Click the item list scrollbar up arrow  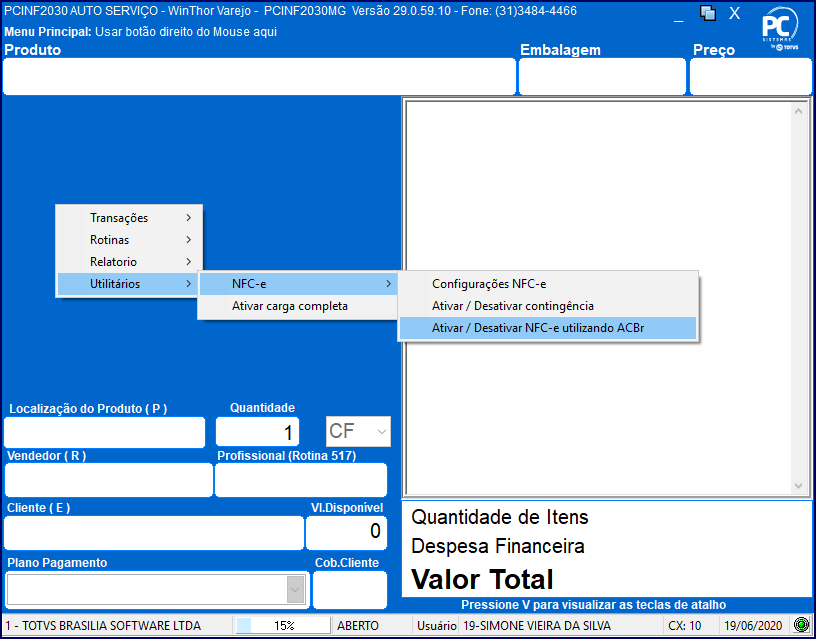(798, 111)
